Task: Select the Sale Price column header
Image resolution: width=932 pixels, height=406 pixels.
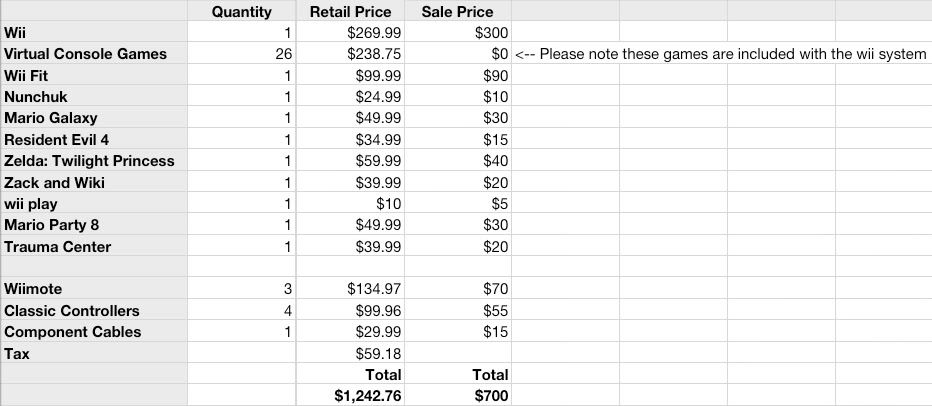Action: (x=458, y=11)
